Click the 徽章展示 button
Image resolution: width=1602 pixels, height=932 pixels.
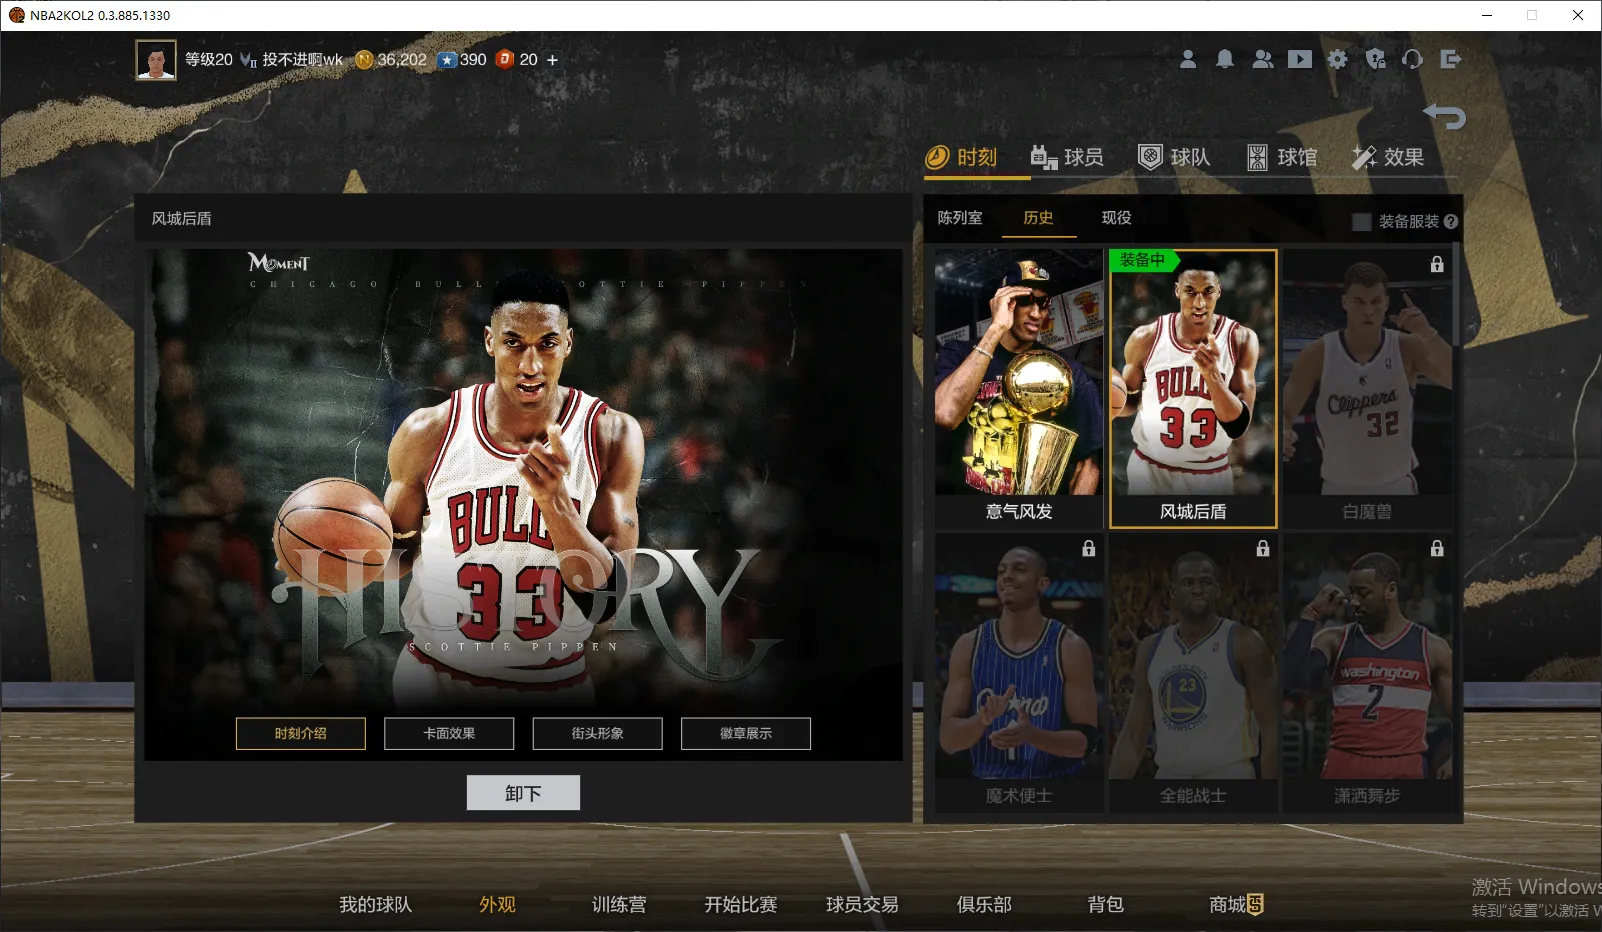pyautogui.click(x=746, y=733)
